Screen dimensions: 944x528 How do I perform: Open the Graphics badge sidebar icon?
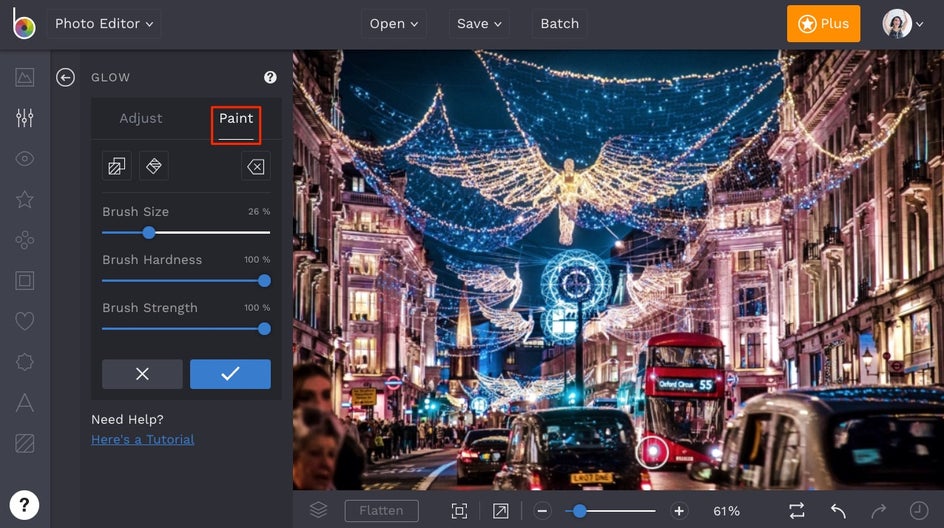point(25,362)
